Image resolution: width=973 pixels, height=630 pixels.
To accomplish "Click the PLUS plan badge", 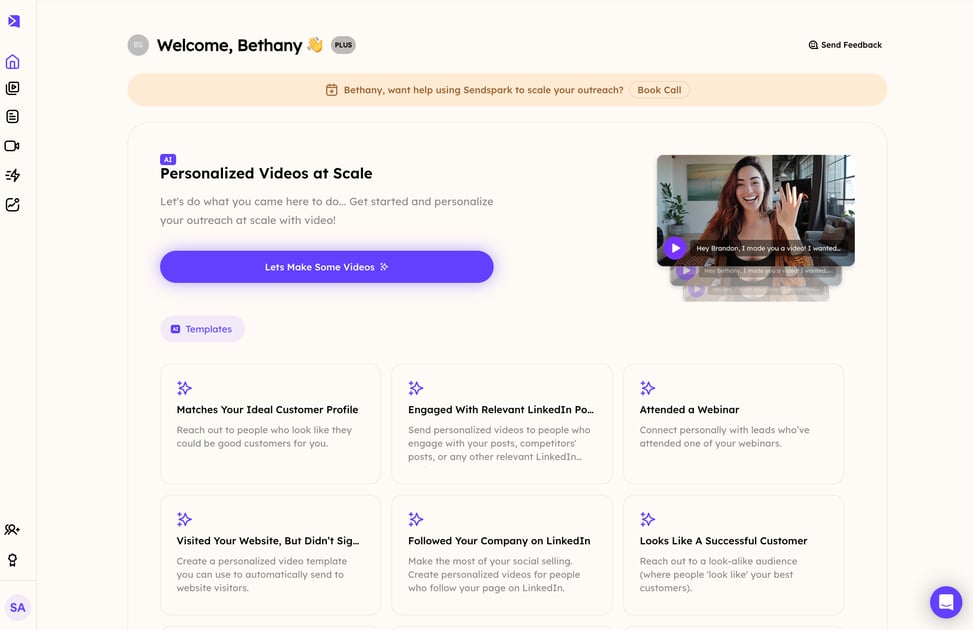I will [343, 45].
